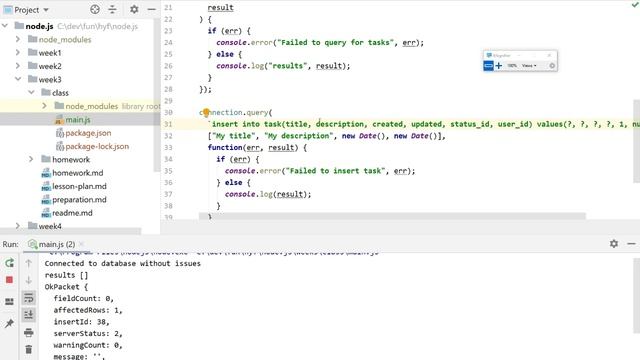Hide the Project panel with minus icon

pyautogui.click(x=151, y=9)
